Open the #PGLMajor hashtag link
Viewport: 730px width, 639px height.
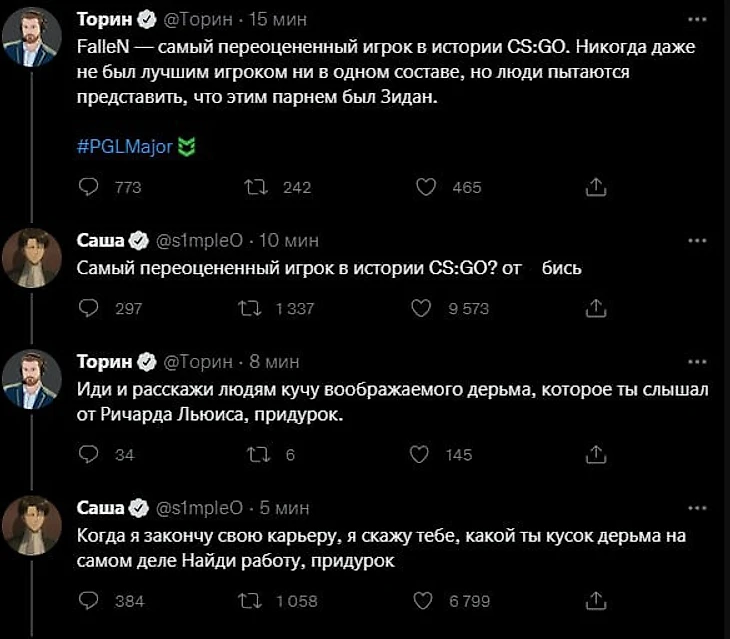126,149
